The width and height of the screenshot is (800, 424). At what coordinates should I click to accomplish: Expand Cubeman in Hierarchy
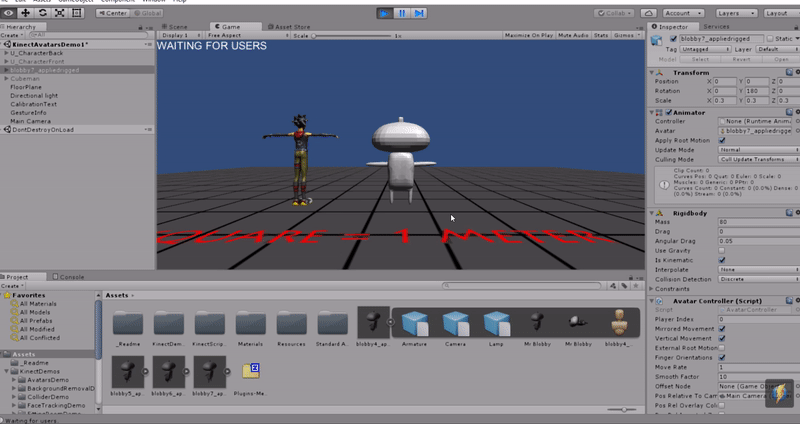[x=6, y=79]
